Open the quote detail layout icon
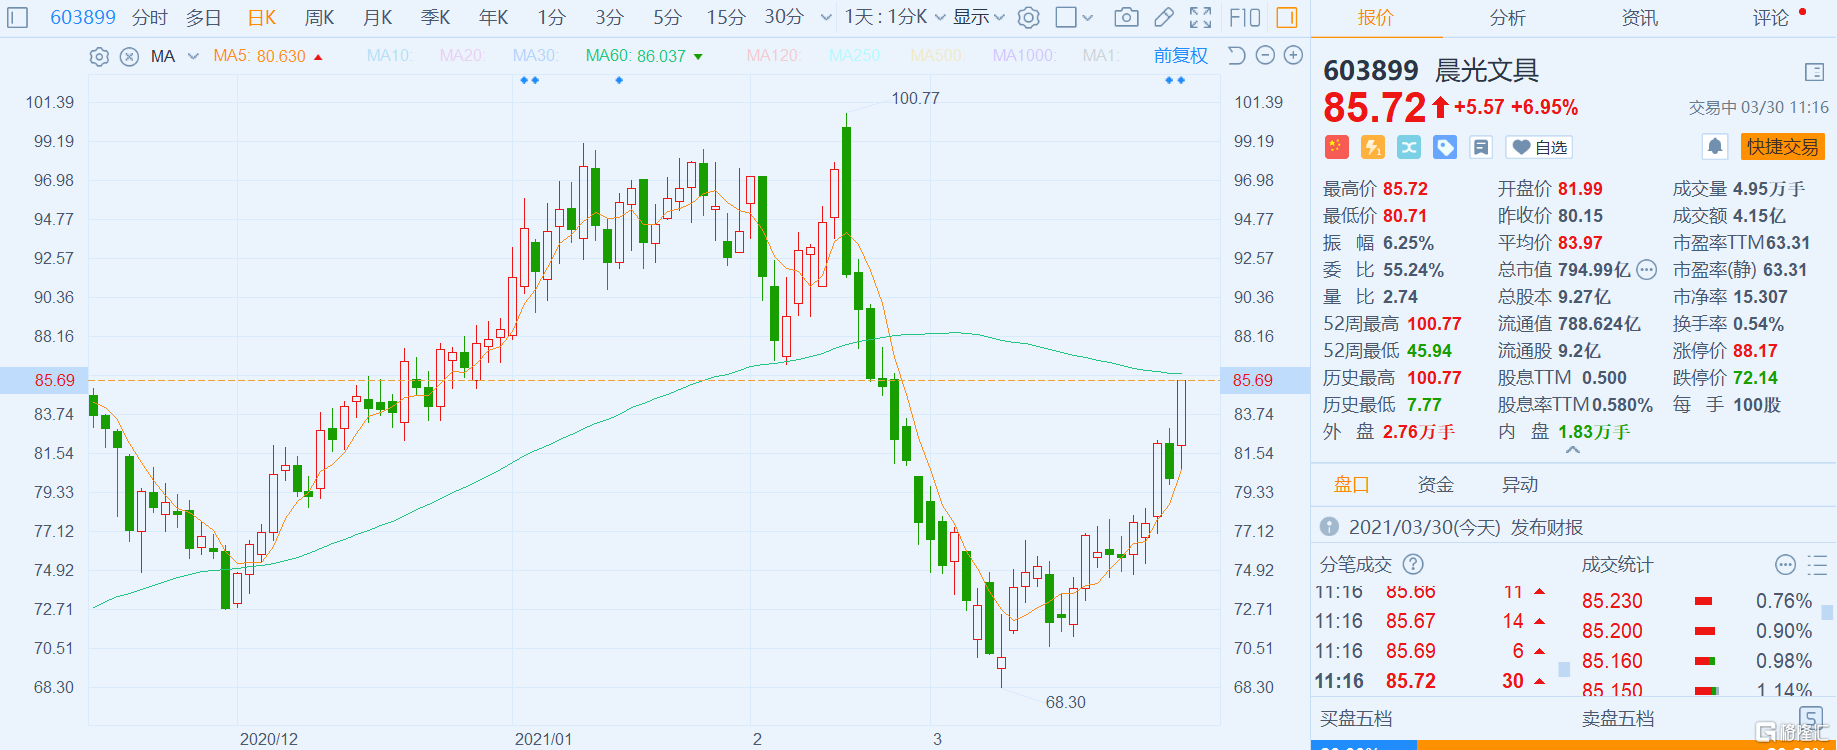The width and height of the screenshot is (1837, 750). (1814, 72)
